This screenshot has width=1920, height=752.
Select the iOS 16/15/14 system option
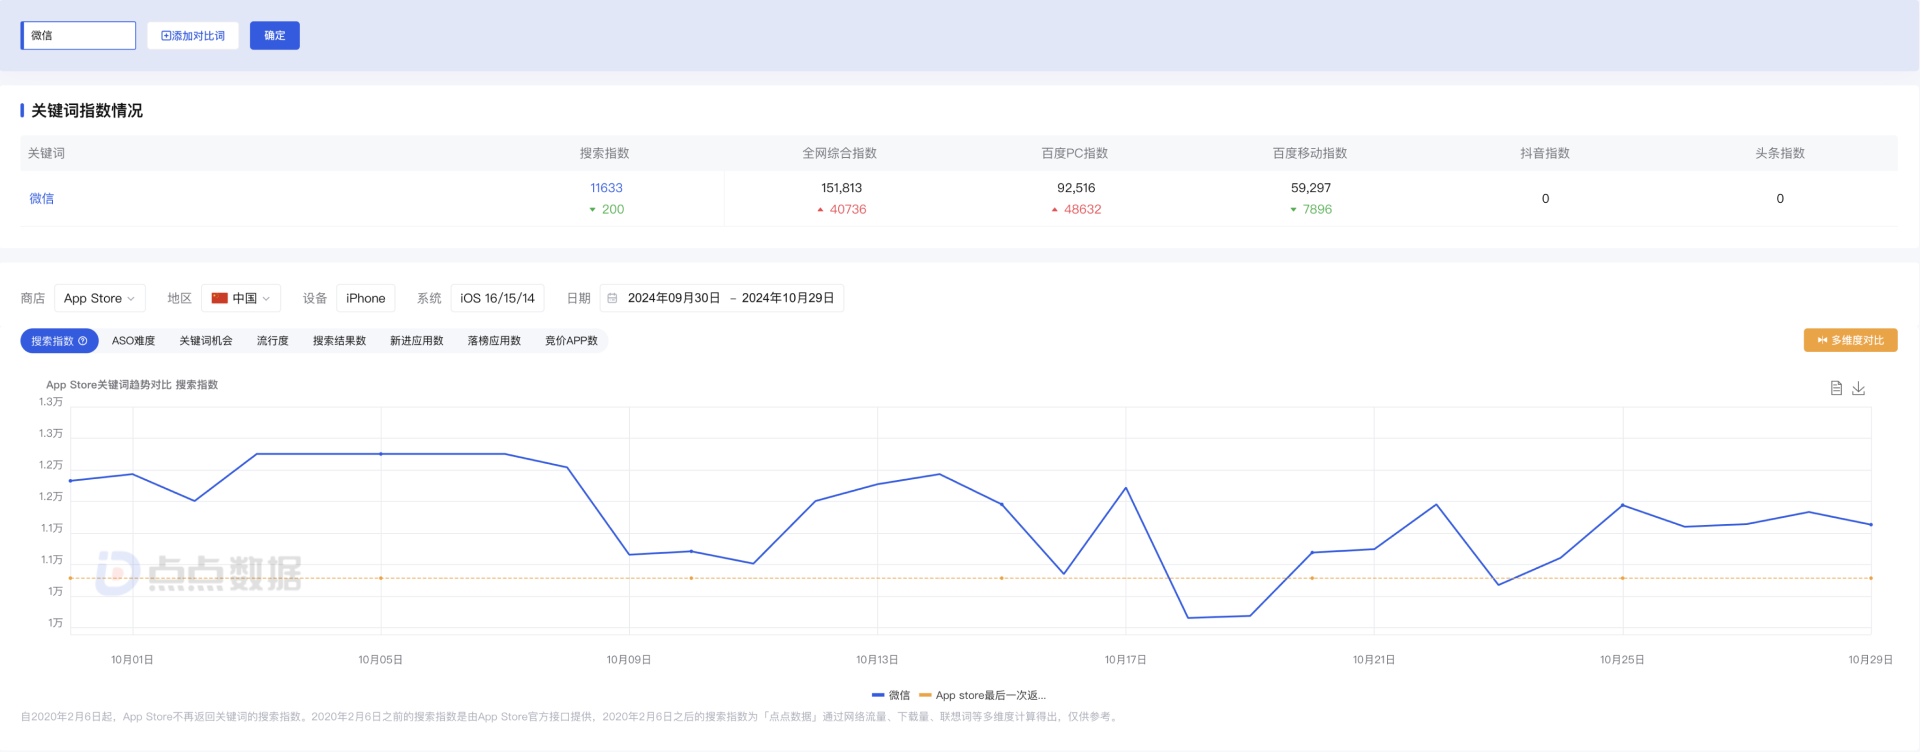(x=498, y=298)
